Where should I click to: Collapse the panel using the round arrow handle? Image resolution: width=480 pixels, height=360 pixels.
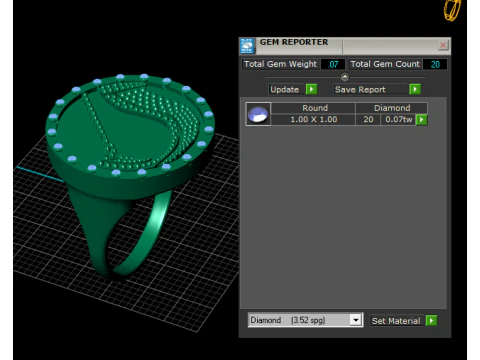345,77
